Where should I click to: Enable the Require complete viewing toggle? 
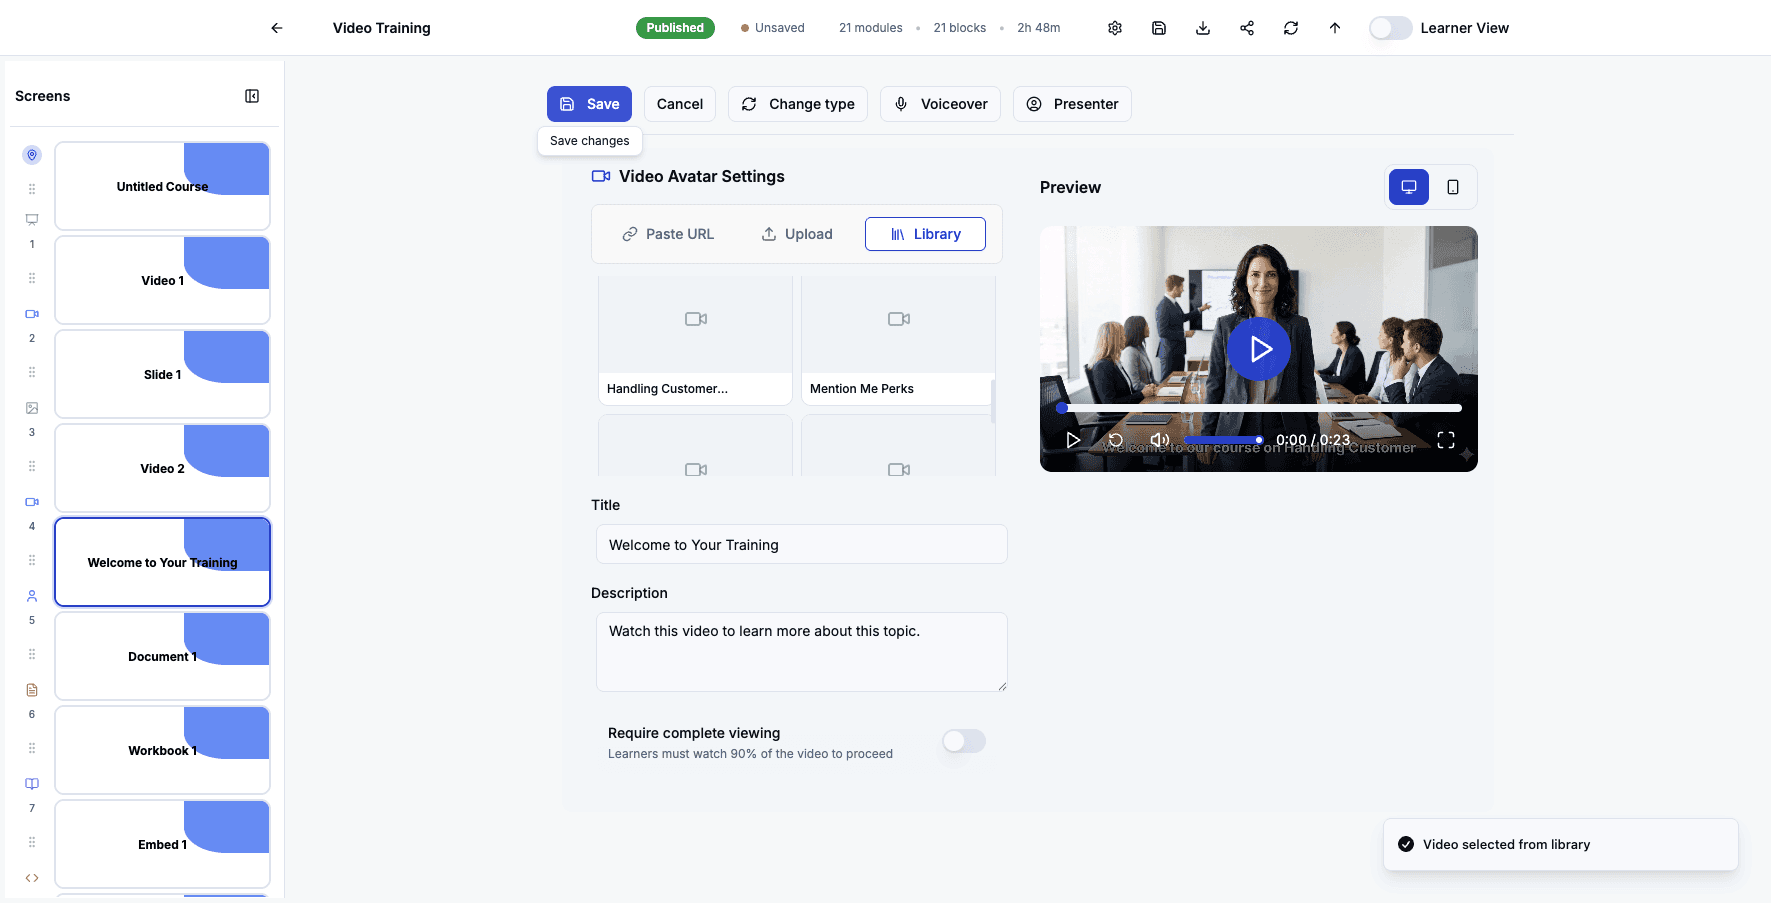[x=963, y=741]
